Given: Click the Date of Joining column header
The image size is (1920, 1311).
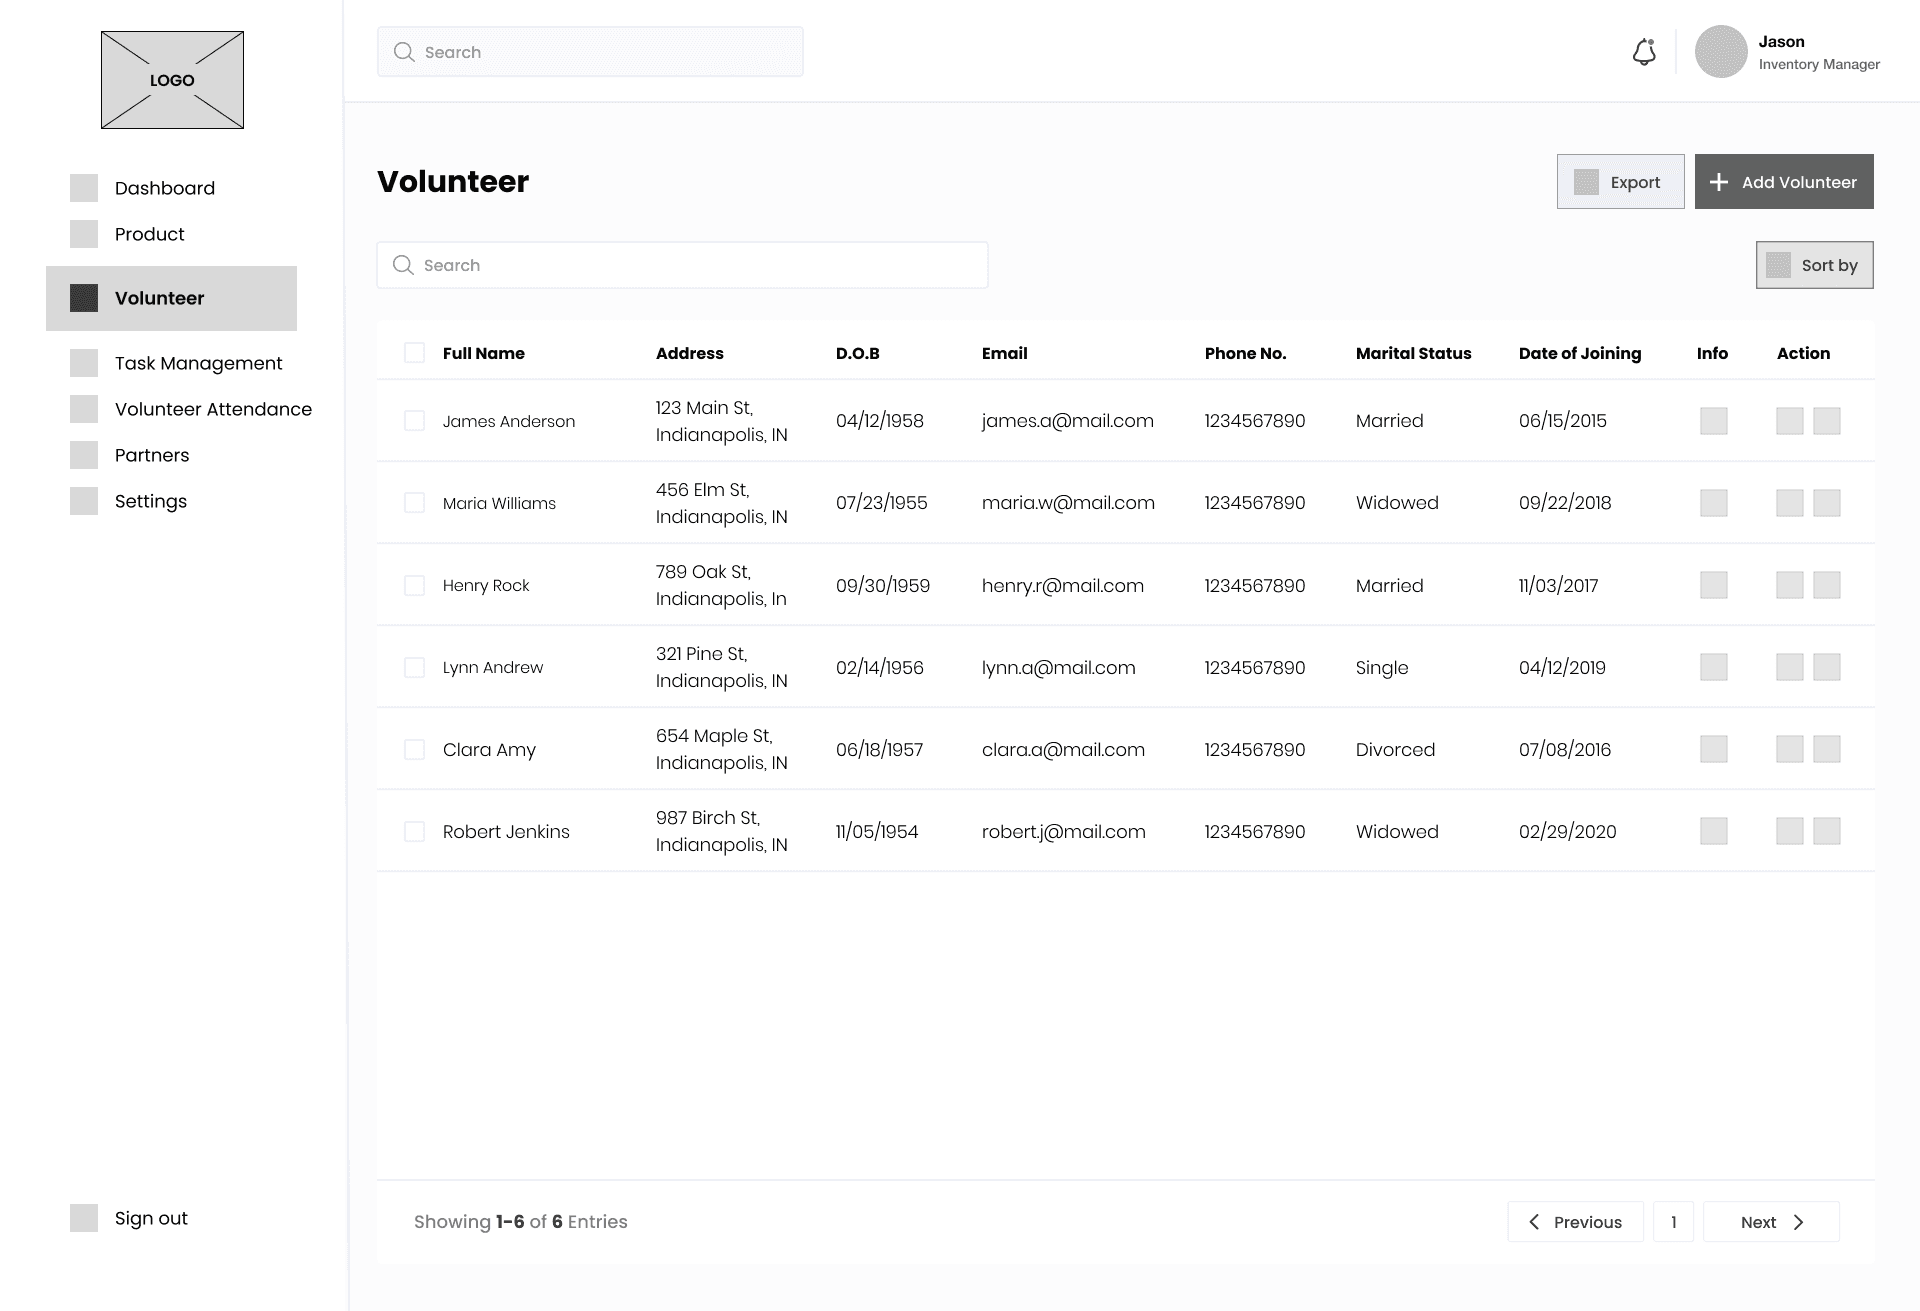Looking at the screenshot, I should [1580, 353].
